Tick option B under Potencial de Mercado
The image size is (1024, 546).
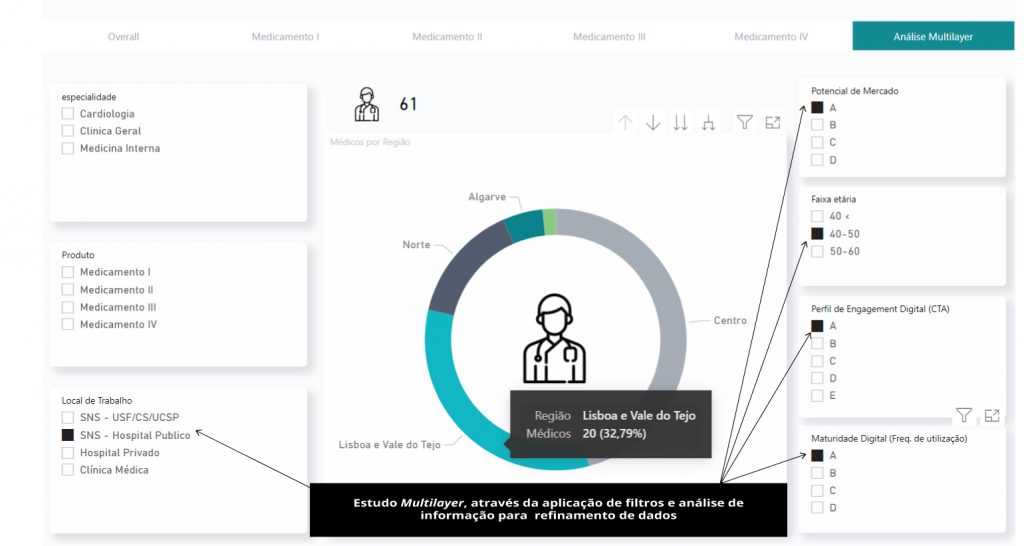pyautogui.click(x=817, y=125)
